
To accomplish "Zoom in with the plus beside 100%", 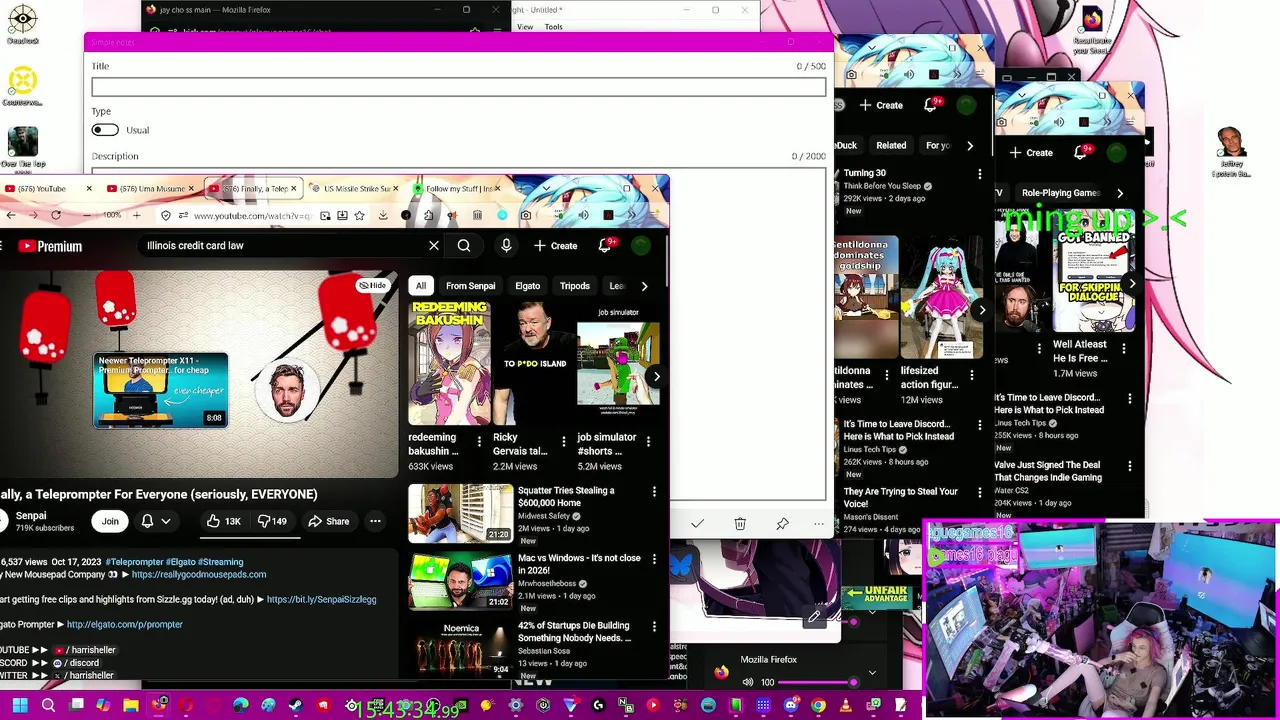I will pos(137,215).
